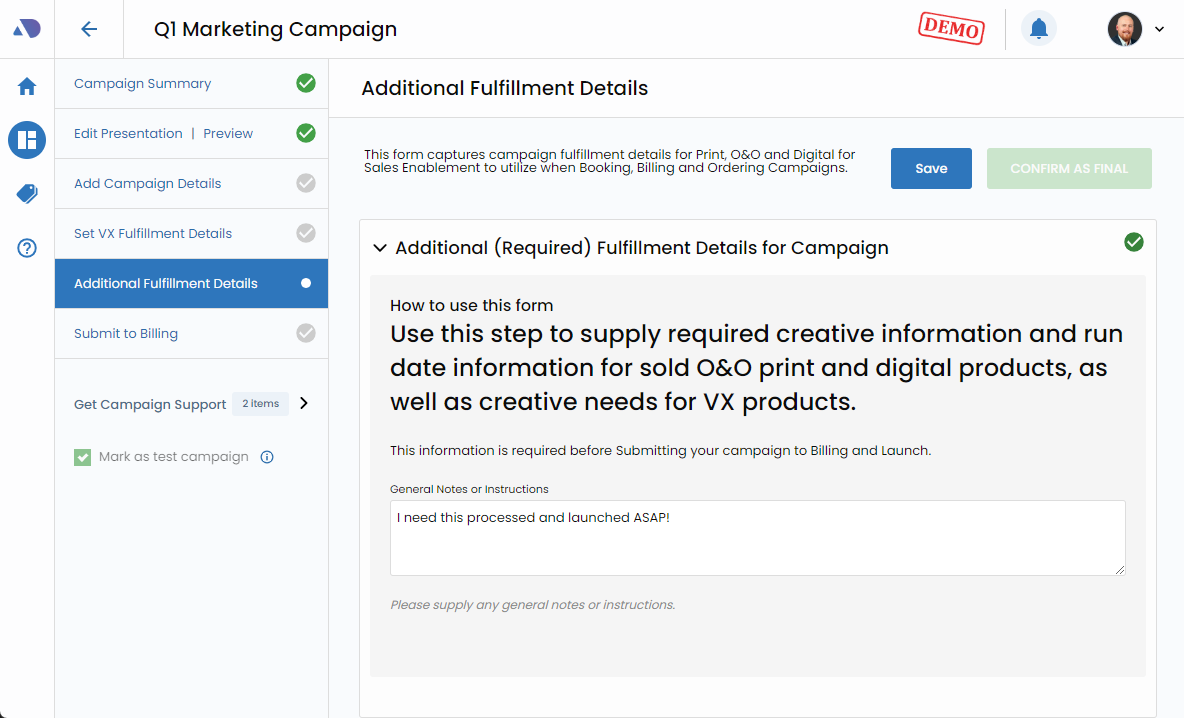Screen dimensions: 1184x718
Task: Open the presentation Preview link
Action: point(228,134)
